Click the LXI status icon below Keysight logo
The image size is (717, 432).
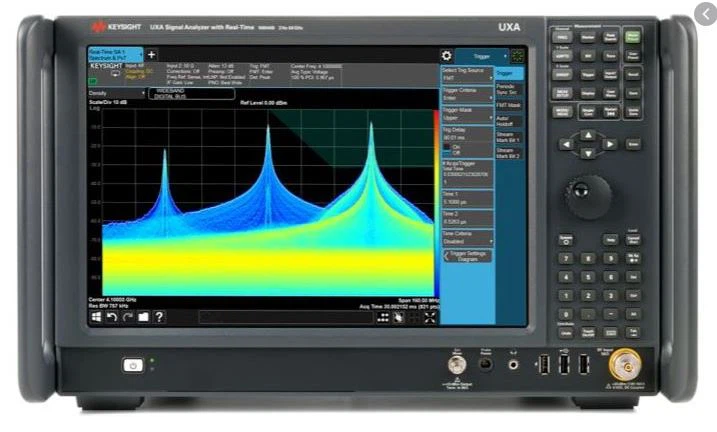93,81
